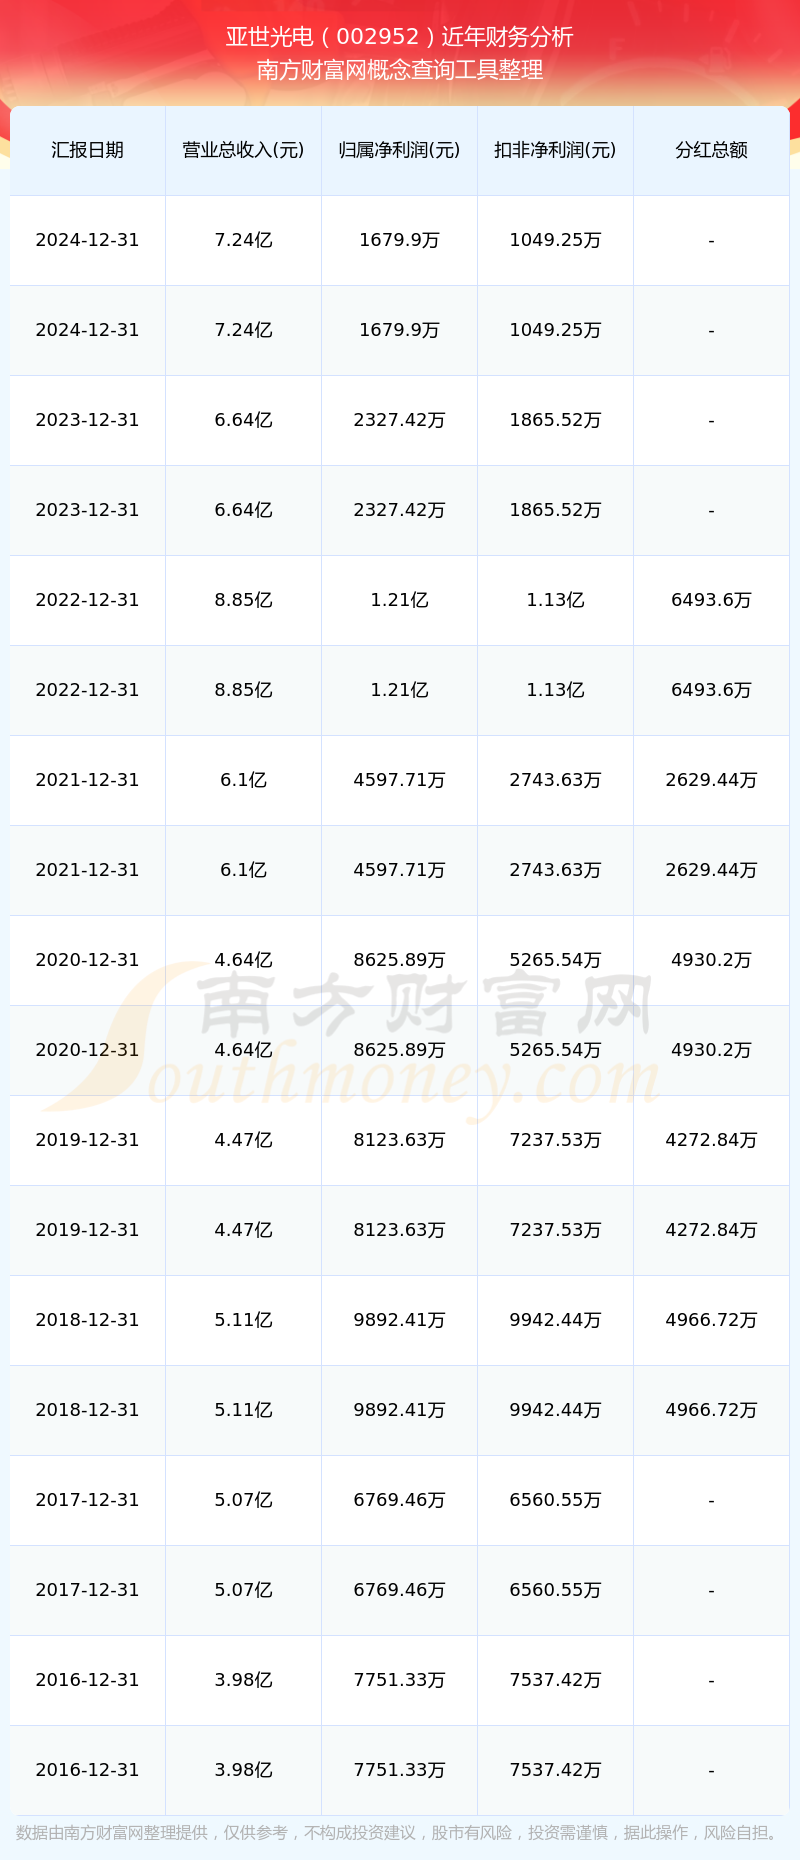The image size is (800, 1860).
Task: Click the second 1865.52万 cell
Action: pos(555,510)
